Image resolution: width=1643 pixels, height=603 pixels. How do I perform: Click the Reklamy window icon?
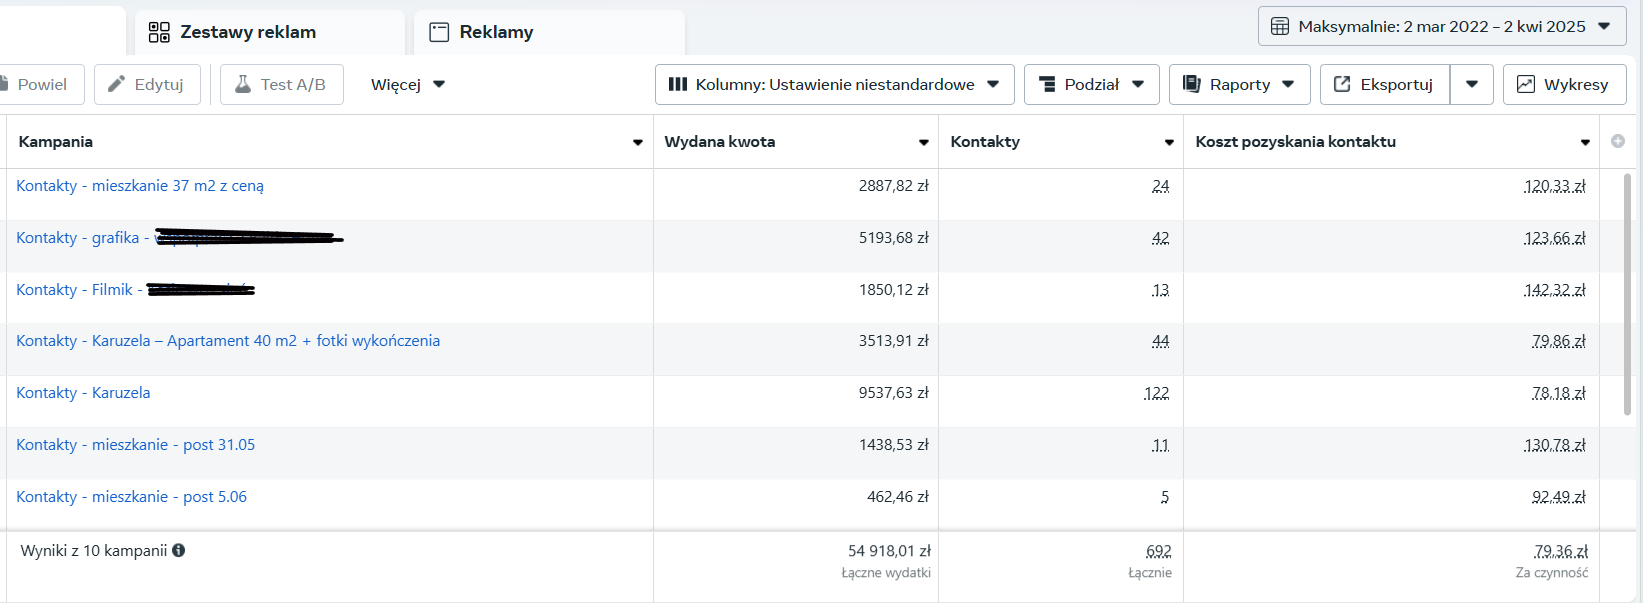[439, 32]
